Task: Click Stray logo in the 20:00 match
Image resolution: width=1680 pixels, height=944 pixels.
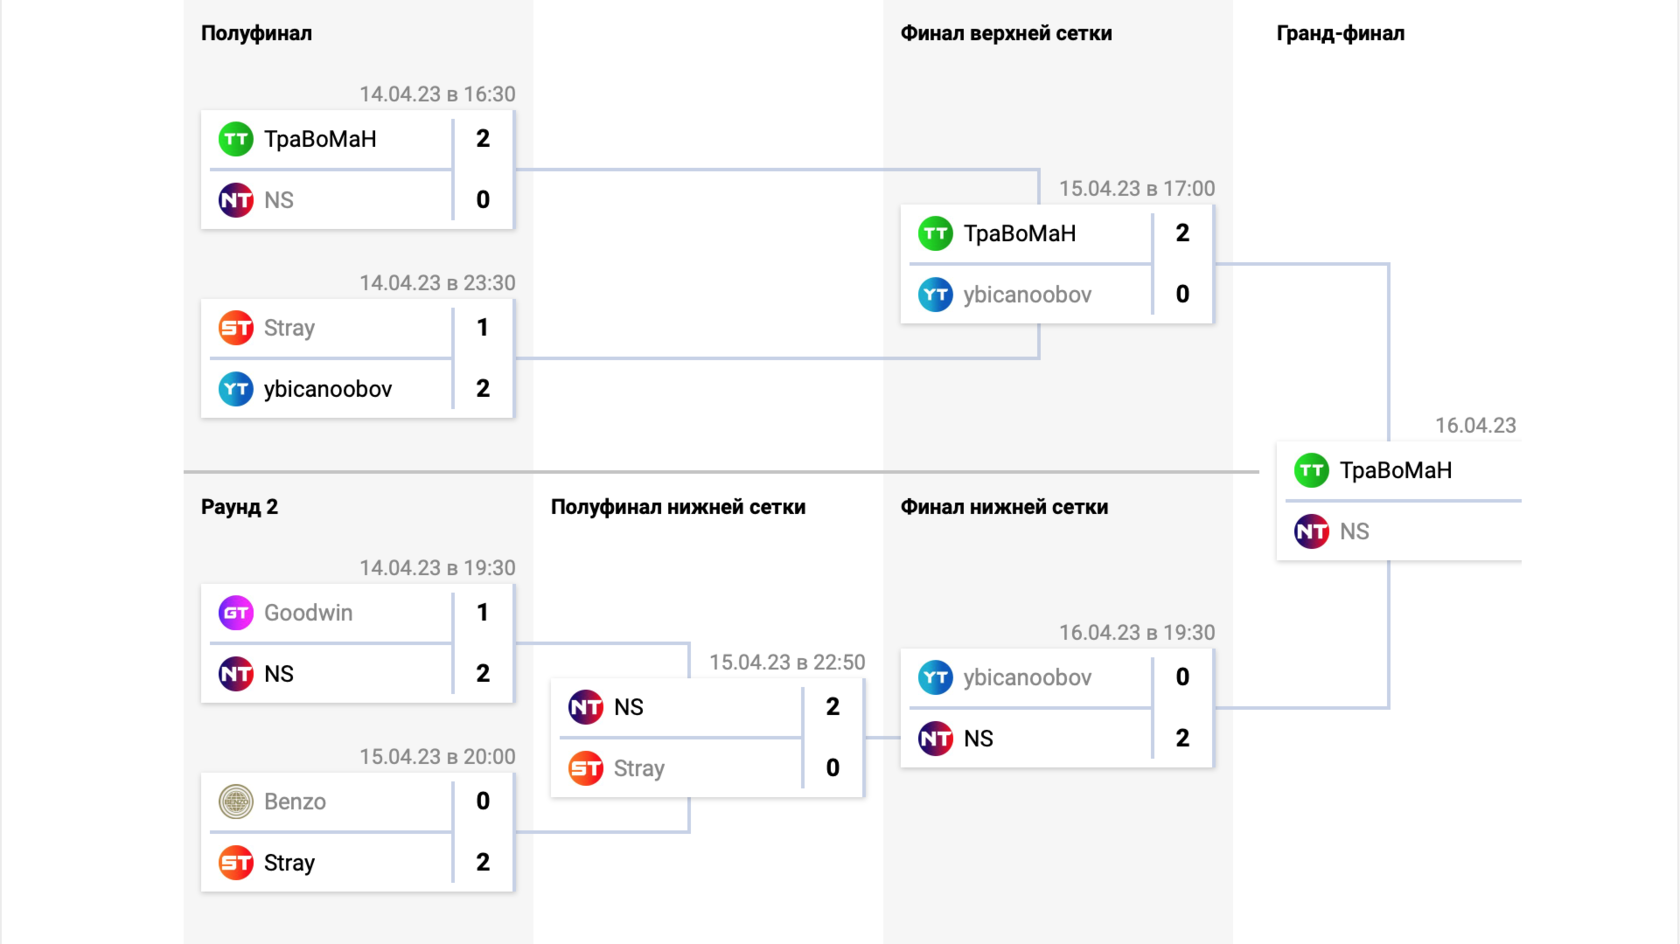Action: point(236,863)
